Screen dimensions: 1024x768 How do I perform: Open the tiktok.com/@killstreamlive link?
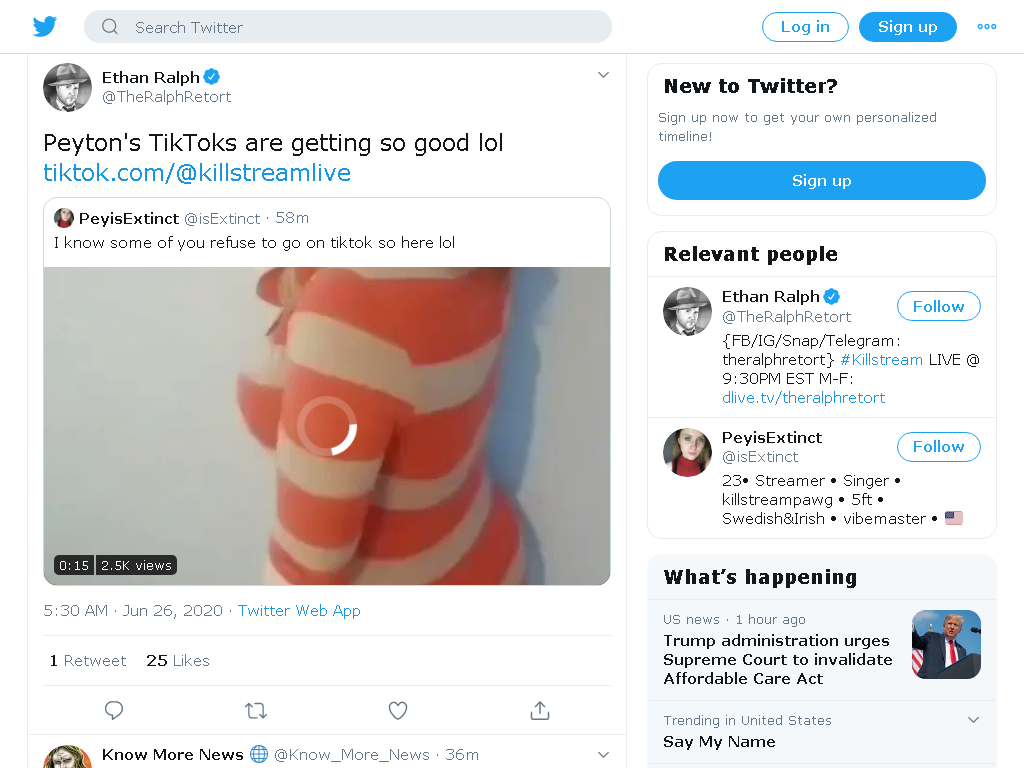pos(197,173)
